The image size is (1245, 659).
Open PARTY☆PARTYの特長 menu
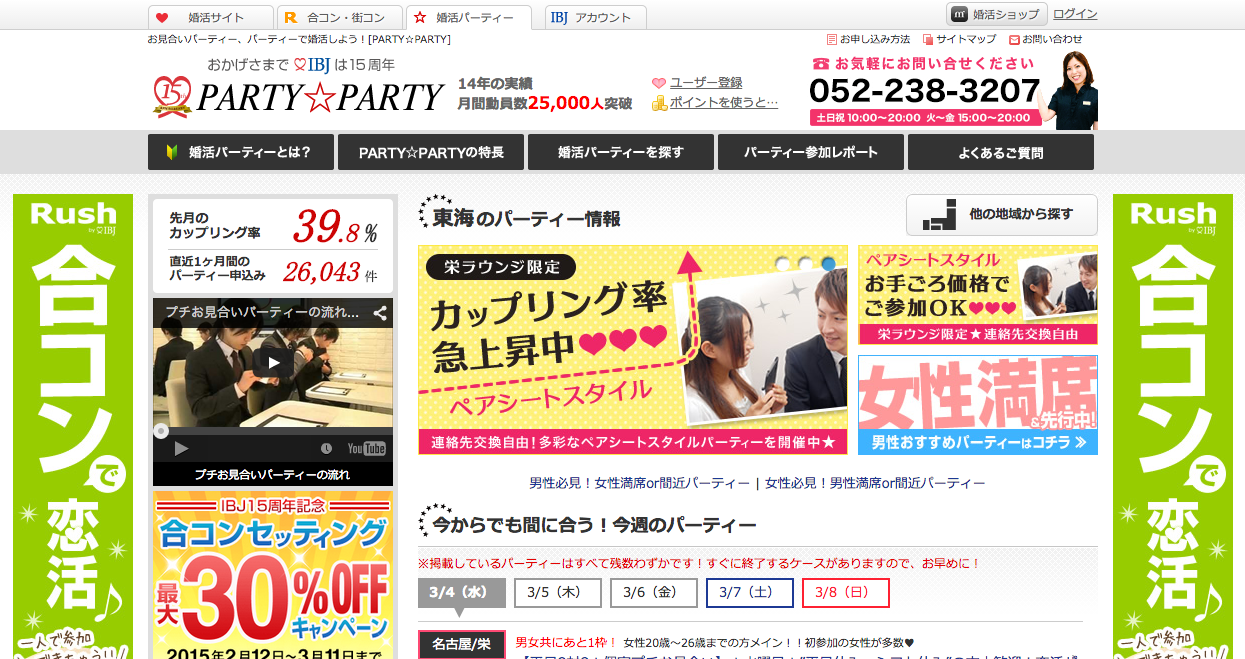(x=431, y=152)
